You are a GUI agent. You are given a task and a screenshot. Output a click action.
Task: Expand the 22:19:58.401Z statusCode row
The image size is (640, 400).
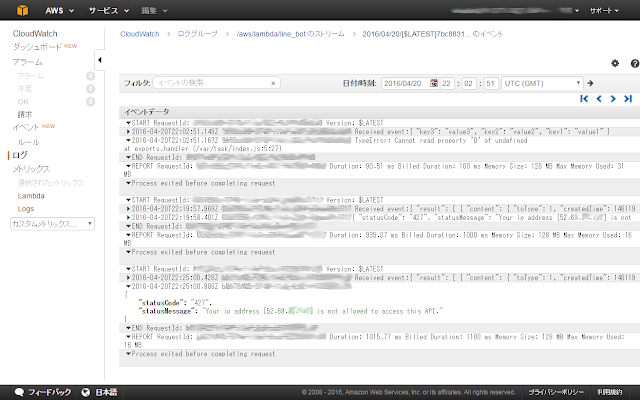pos(128,218)
